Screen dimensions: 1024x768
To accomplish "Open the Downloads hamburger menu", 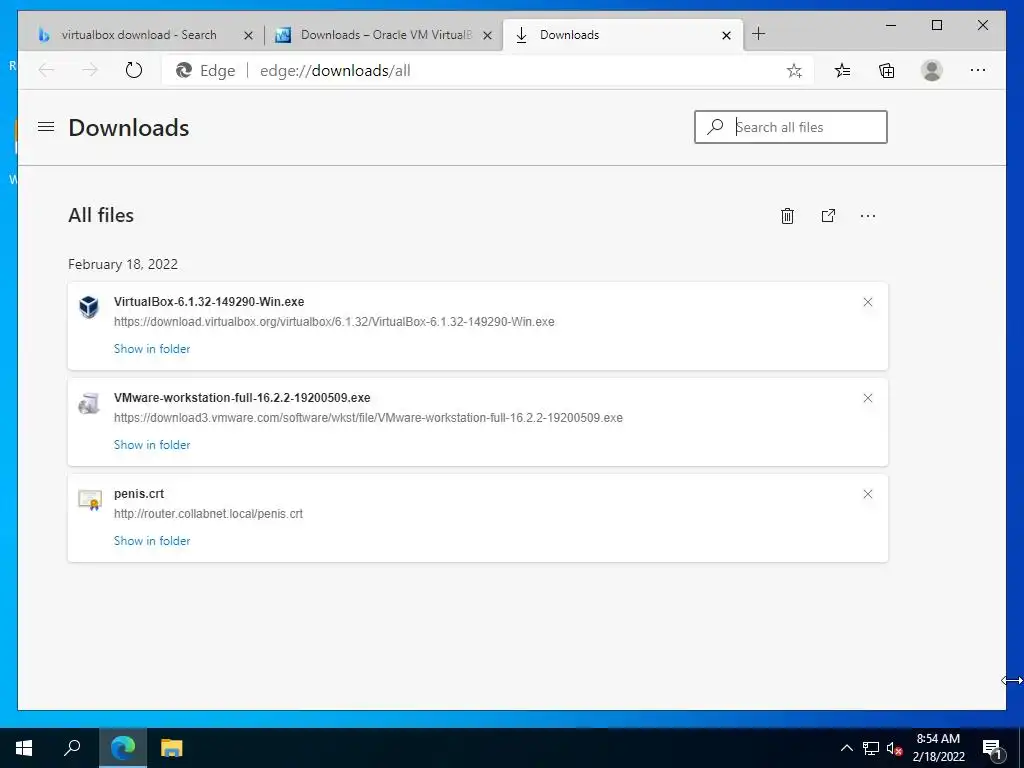I will coord(46,127).
